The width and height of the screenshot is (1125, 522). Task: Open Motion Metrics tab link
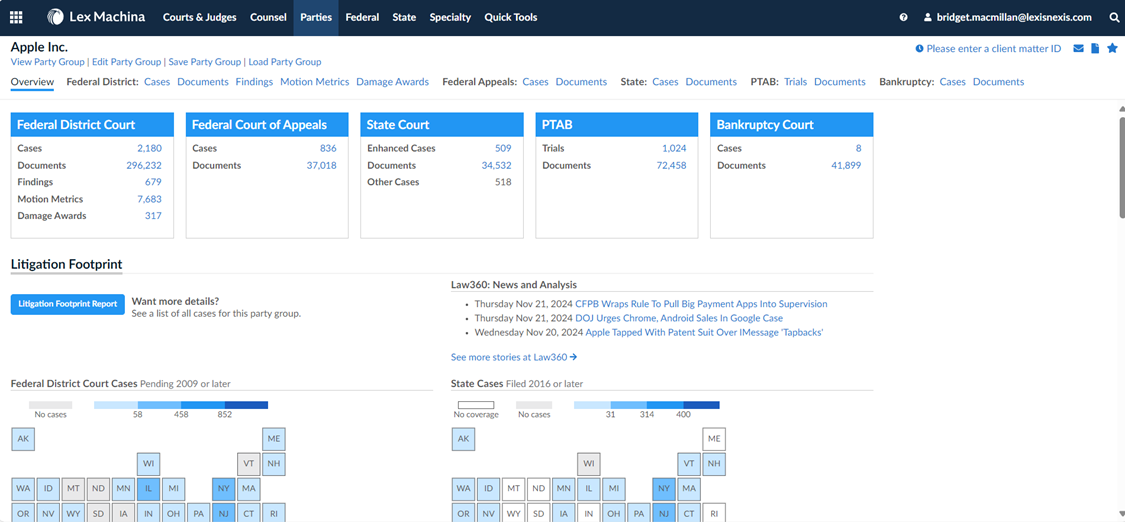click(314, 82)
